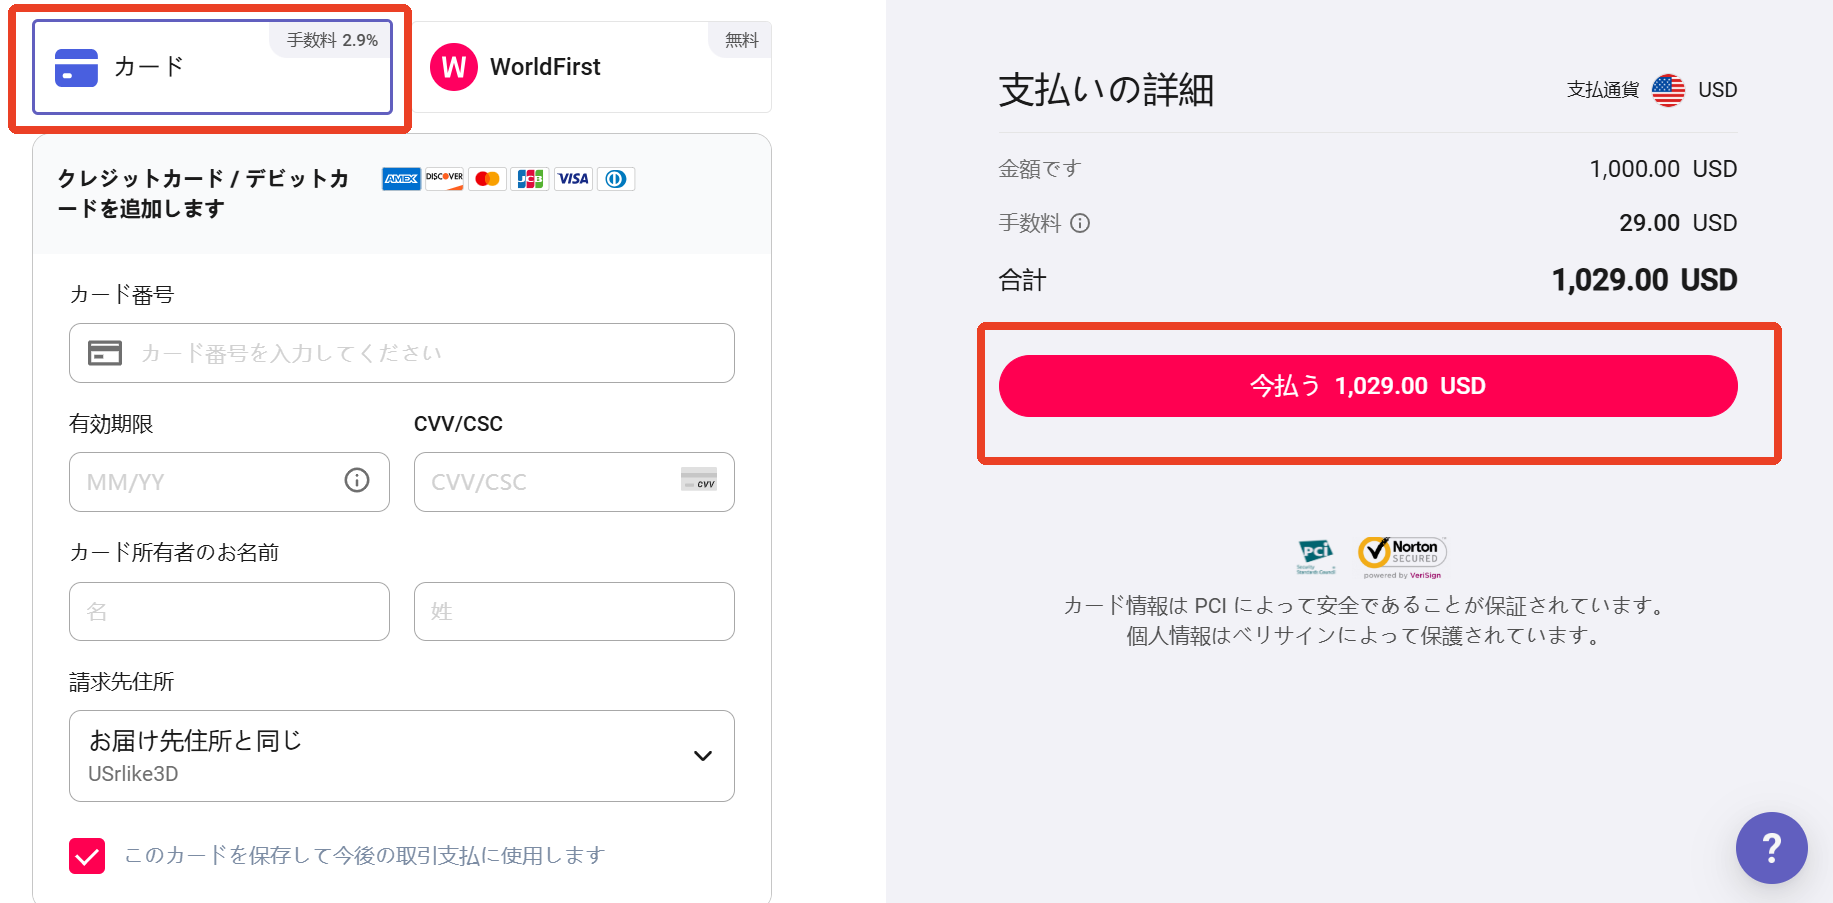Screen dimensions: 1833x903
Task: Click the 今払う 1,029.00 USD button
Action: click(1368, 386)
